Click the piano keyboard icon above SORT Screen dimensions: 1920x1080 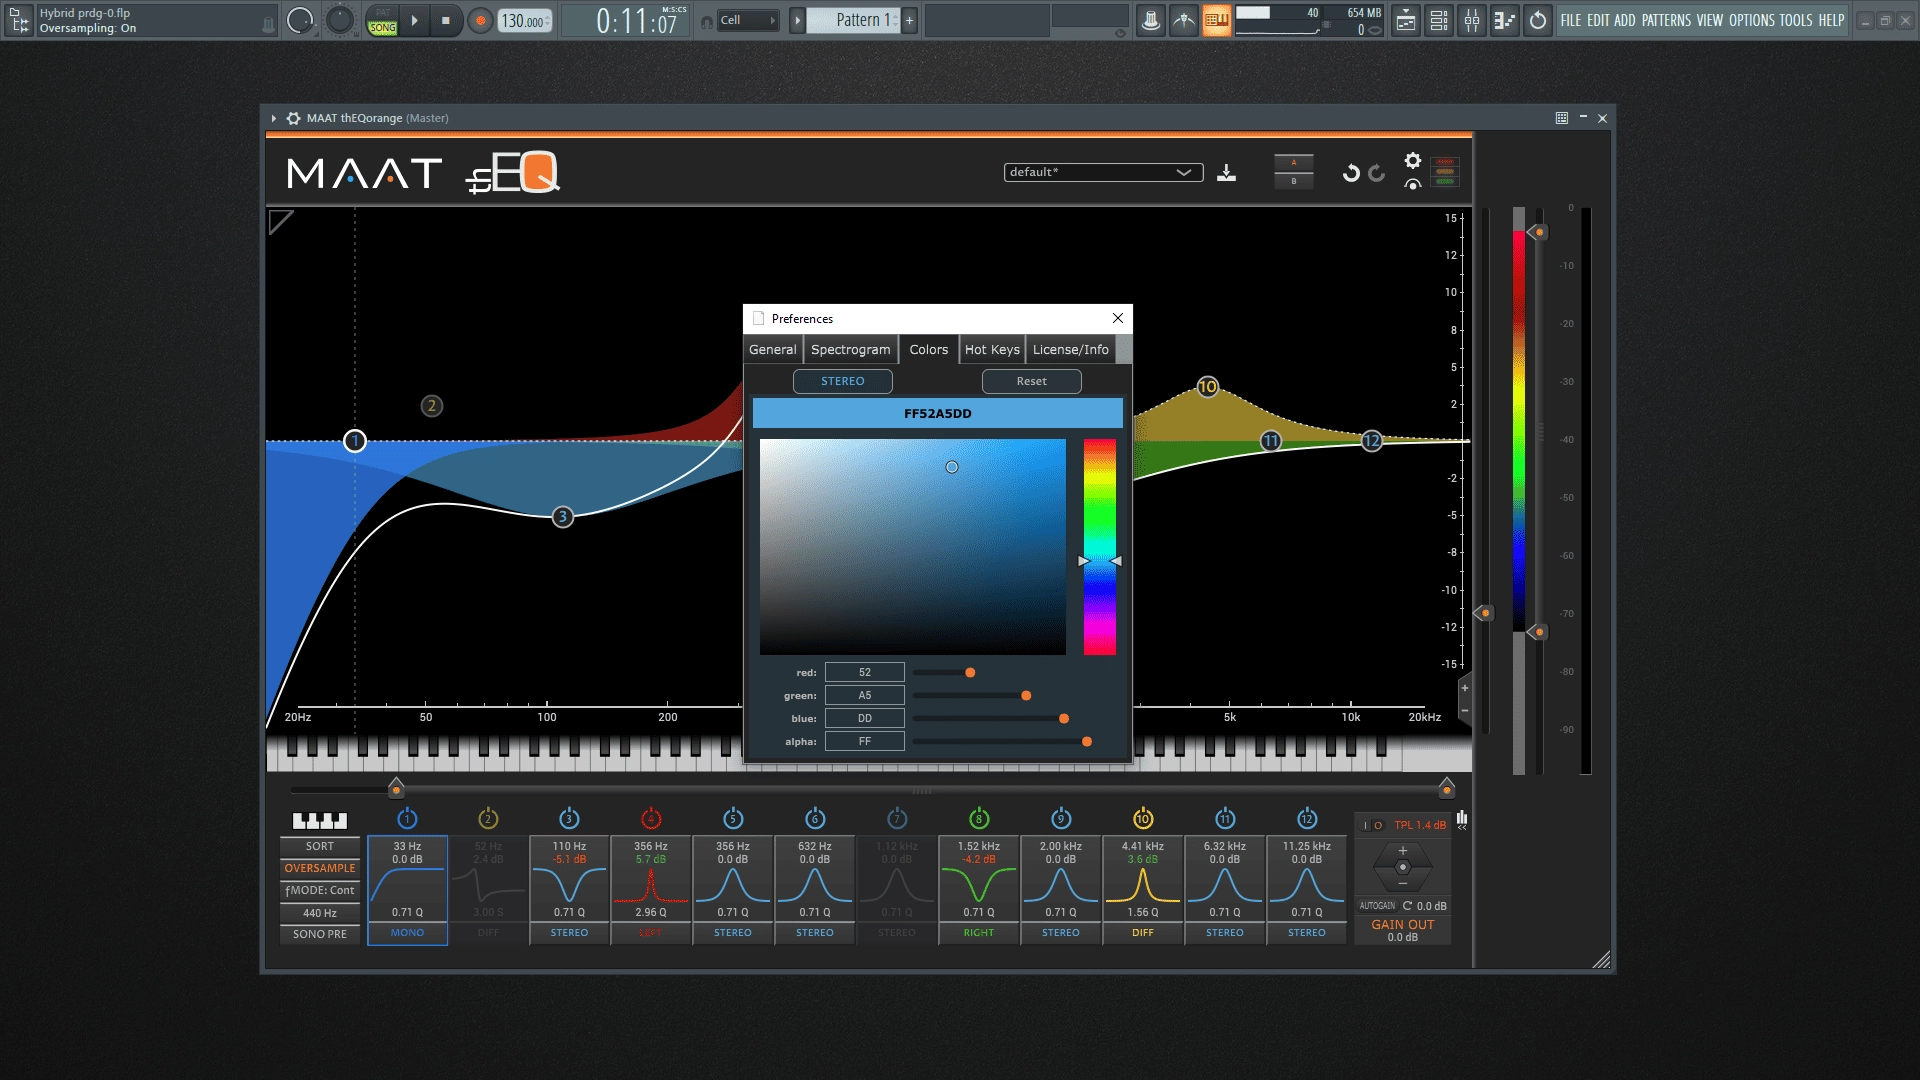pos(320,821)
